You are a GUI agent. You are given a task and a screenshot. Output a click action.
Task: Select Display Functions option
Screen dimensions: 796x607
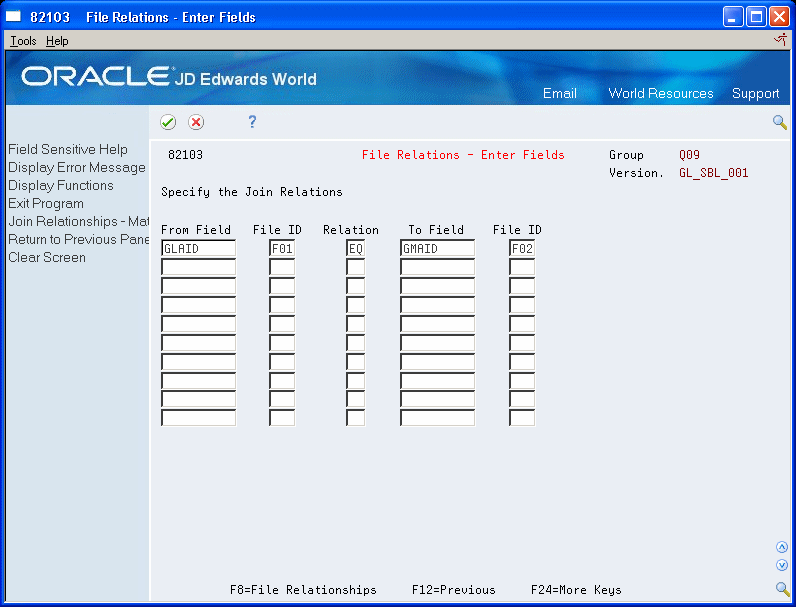tap(61, 186)
